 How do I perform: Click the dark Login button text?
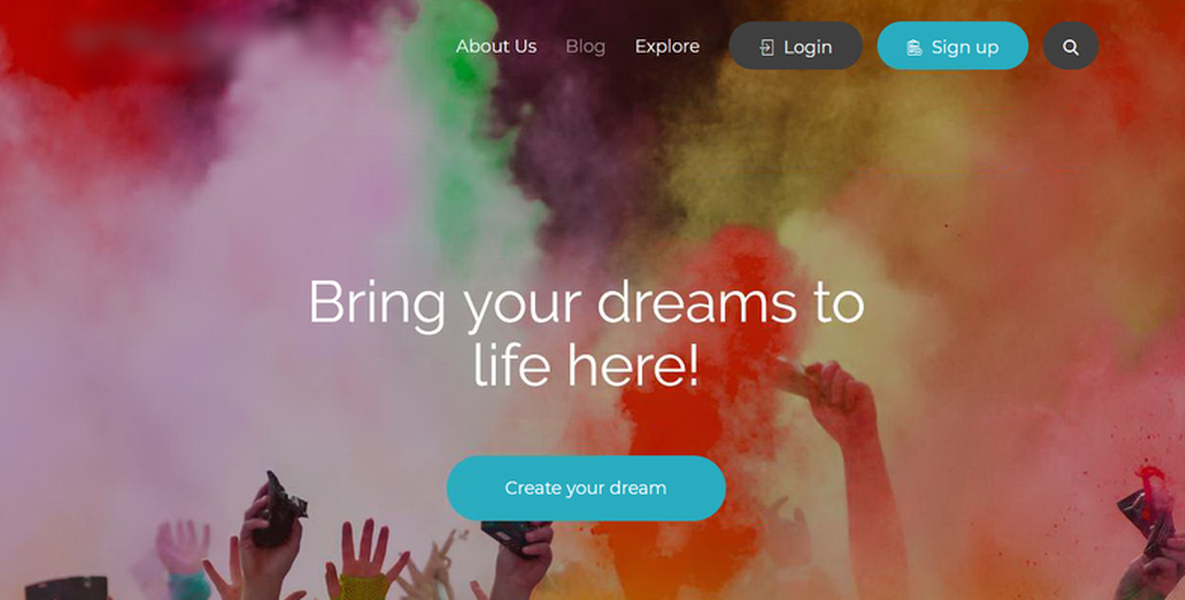pyautogui.click(x=808, y=48)
